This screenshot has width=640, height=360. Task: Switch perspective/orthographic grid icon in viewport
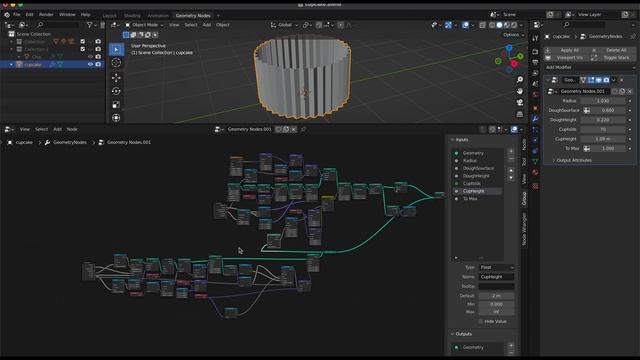point(520,114)
